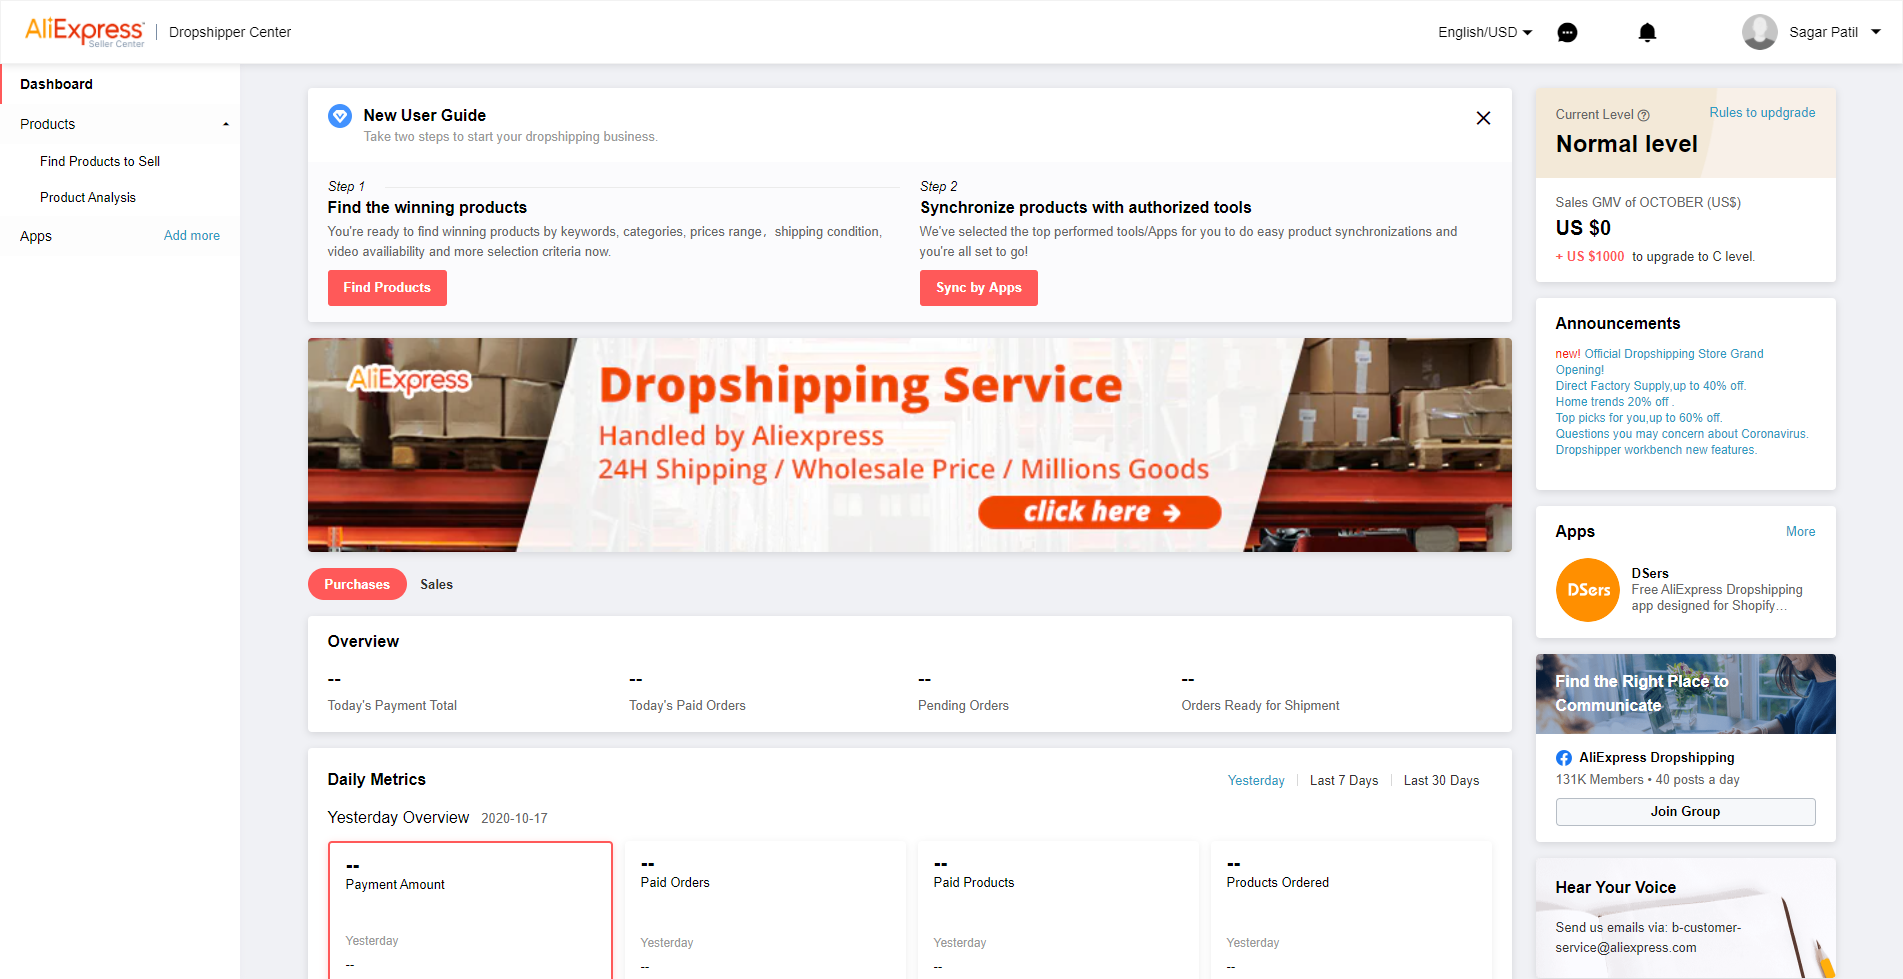Switch to the Sales tab
Viewport: 1903px width, 979px height.
pyautogui.click(x=436, y=584)
